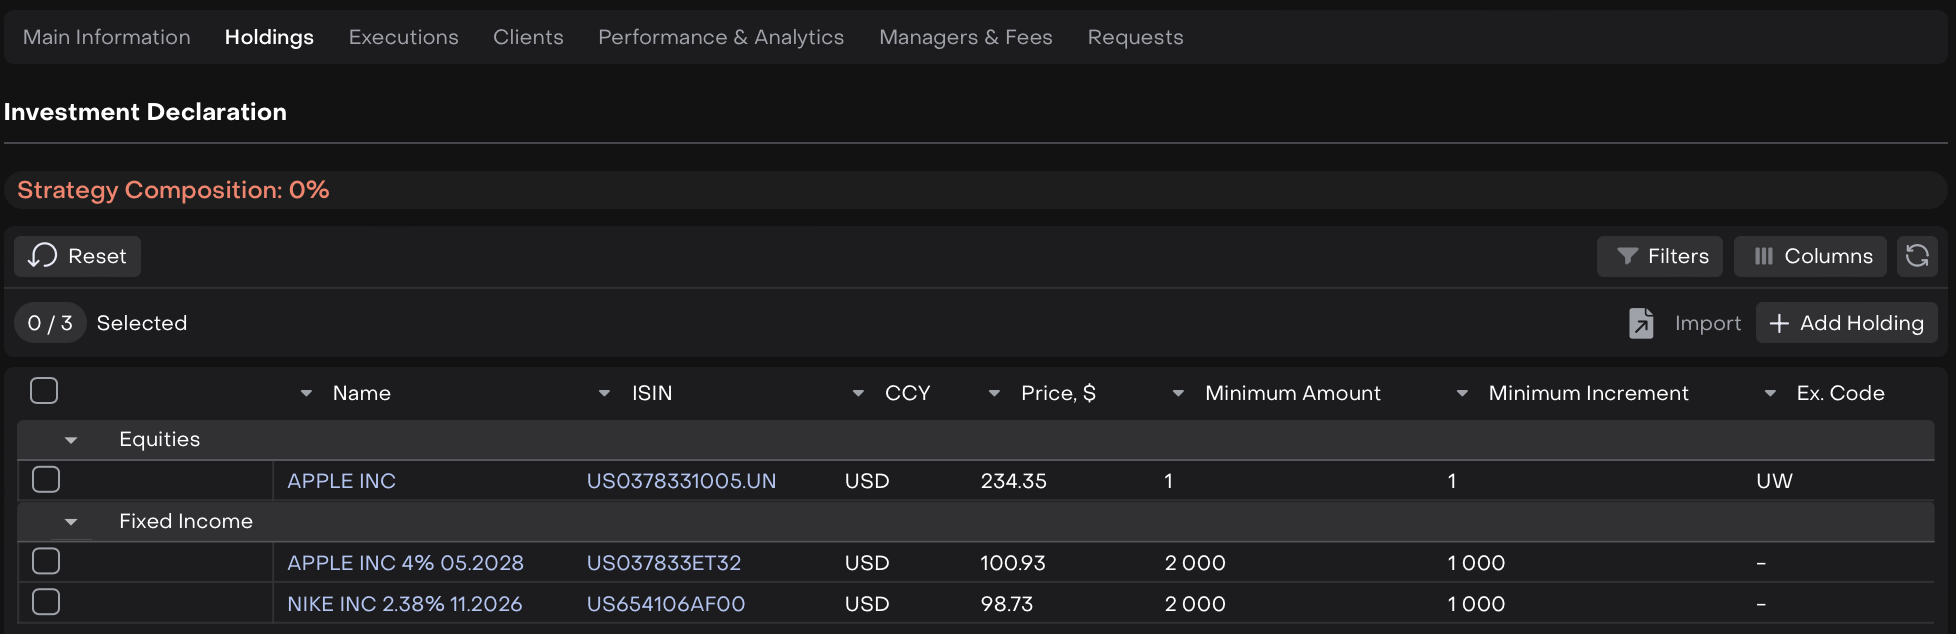Open the APPLE INC holding link
This screenshot has width=1956, height=634.
(341, 481)
